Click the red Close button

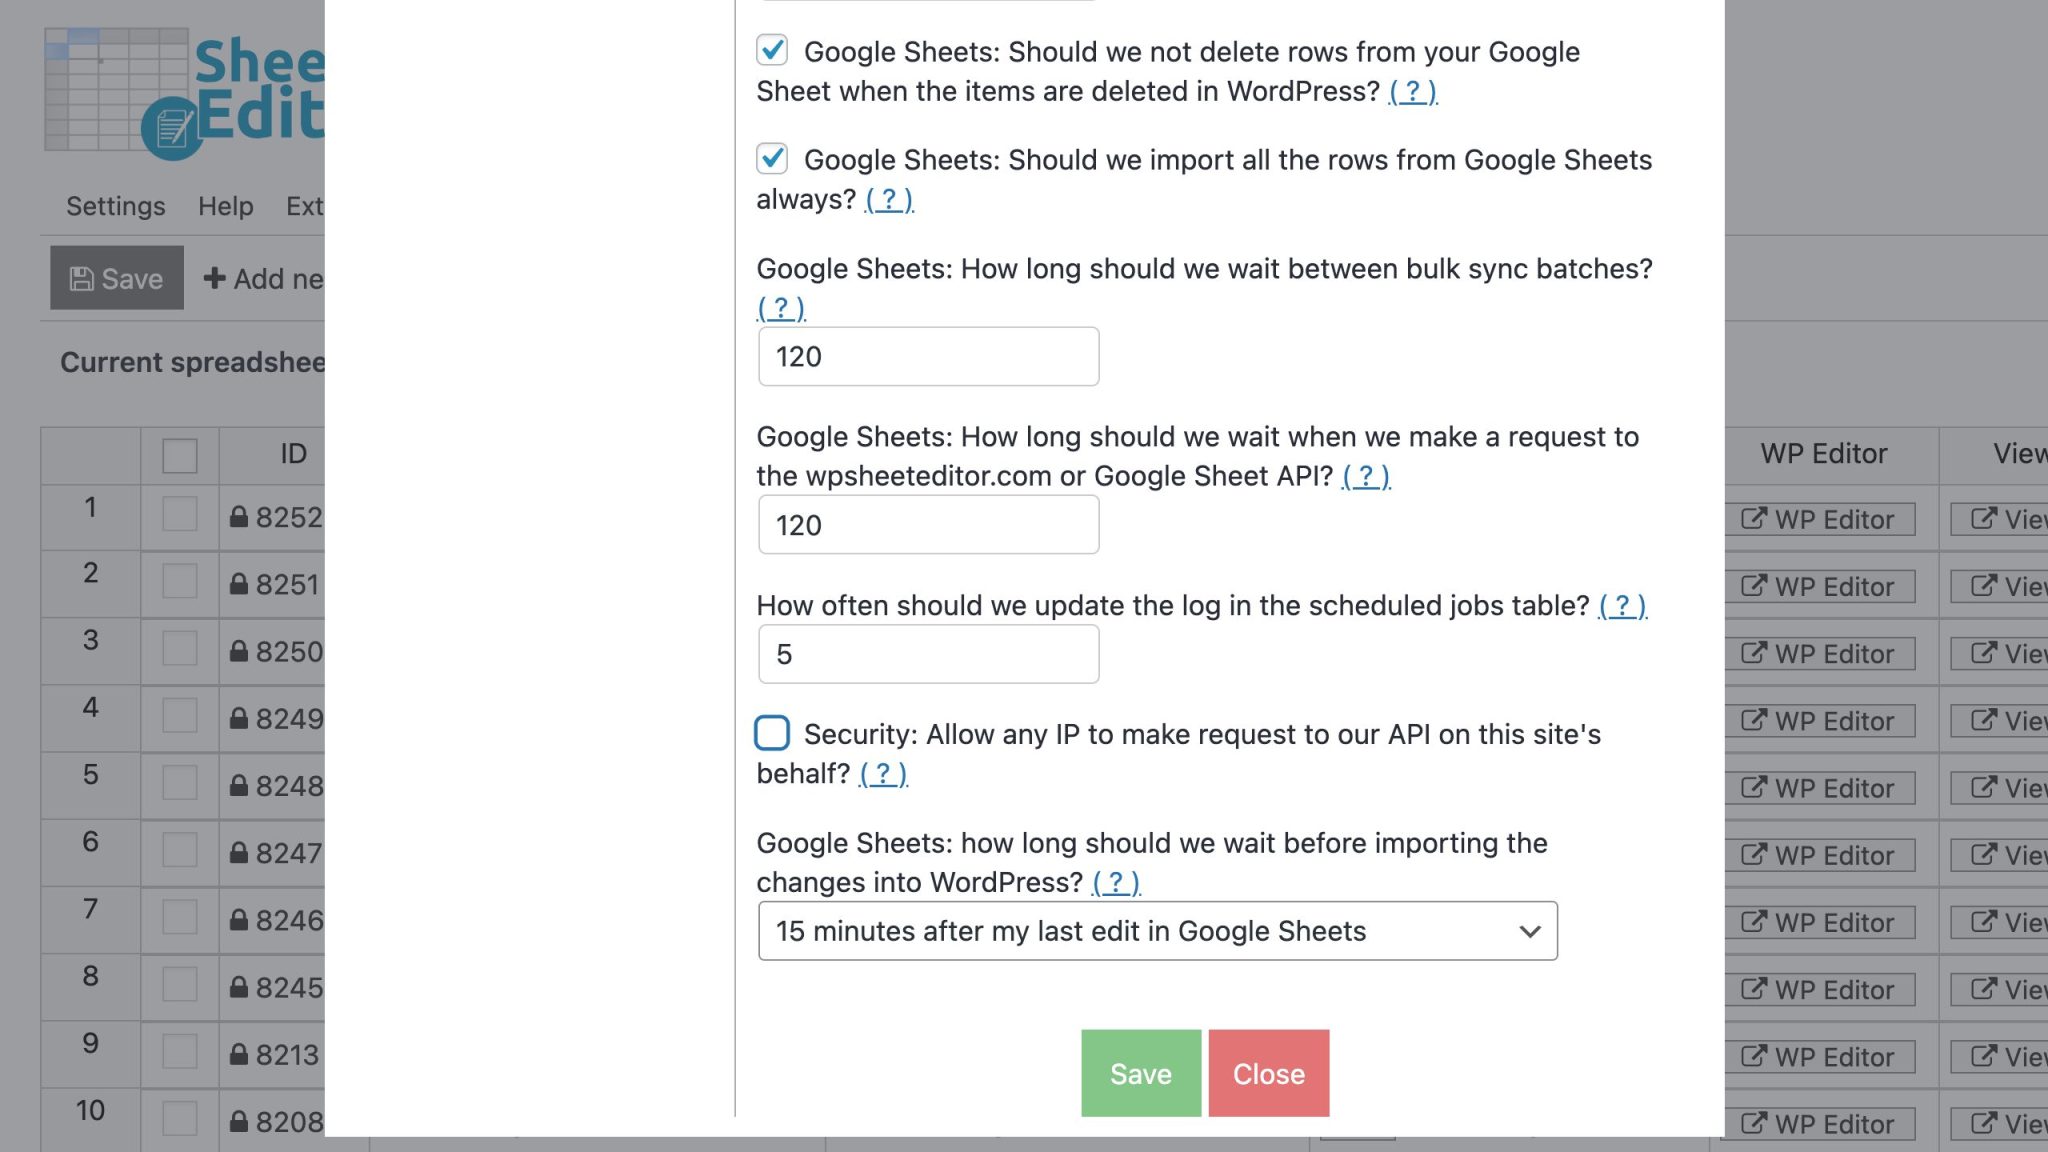click(1269, 1073)
